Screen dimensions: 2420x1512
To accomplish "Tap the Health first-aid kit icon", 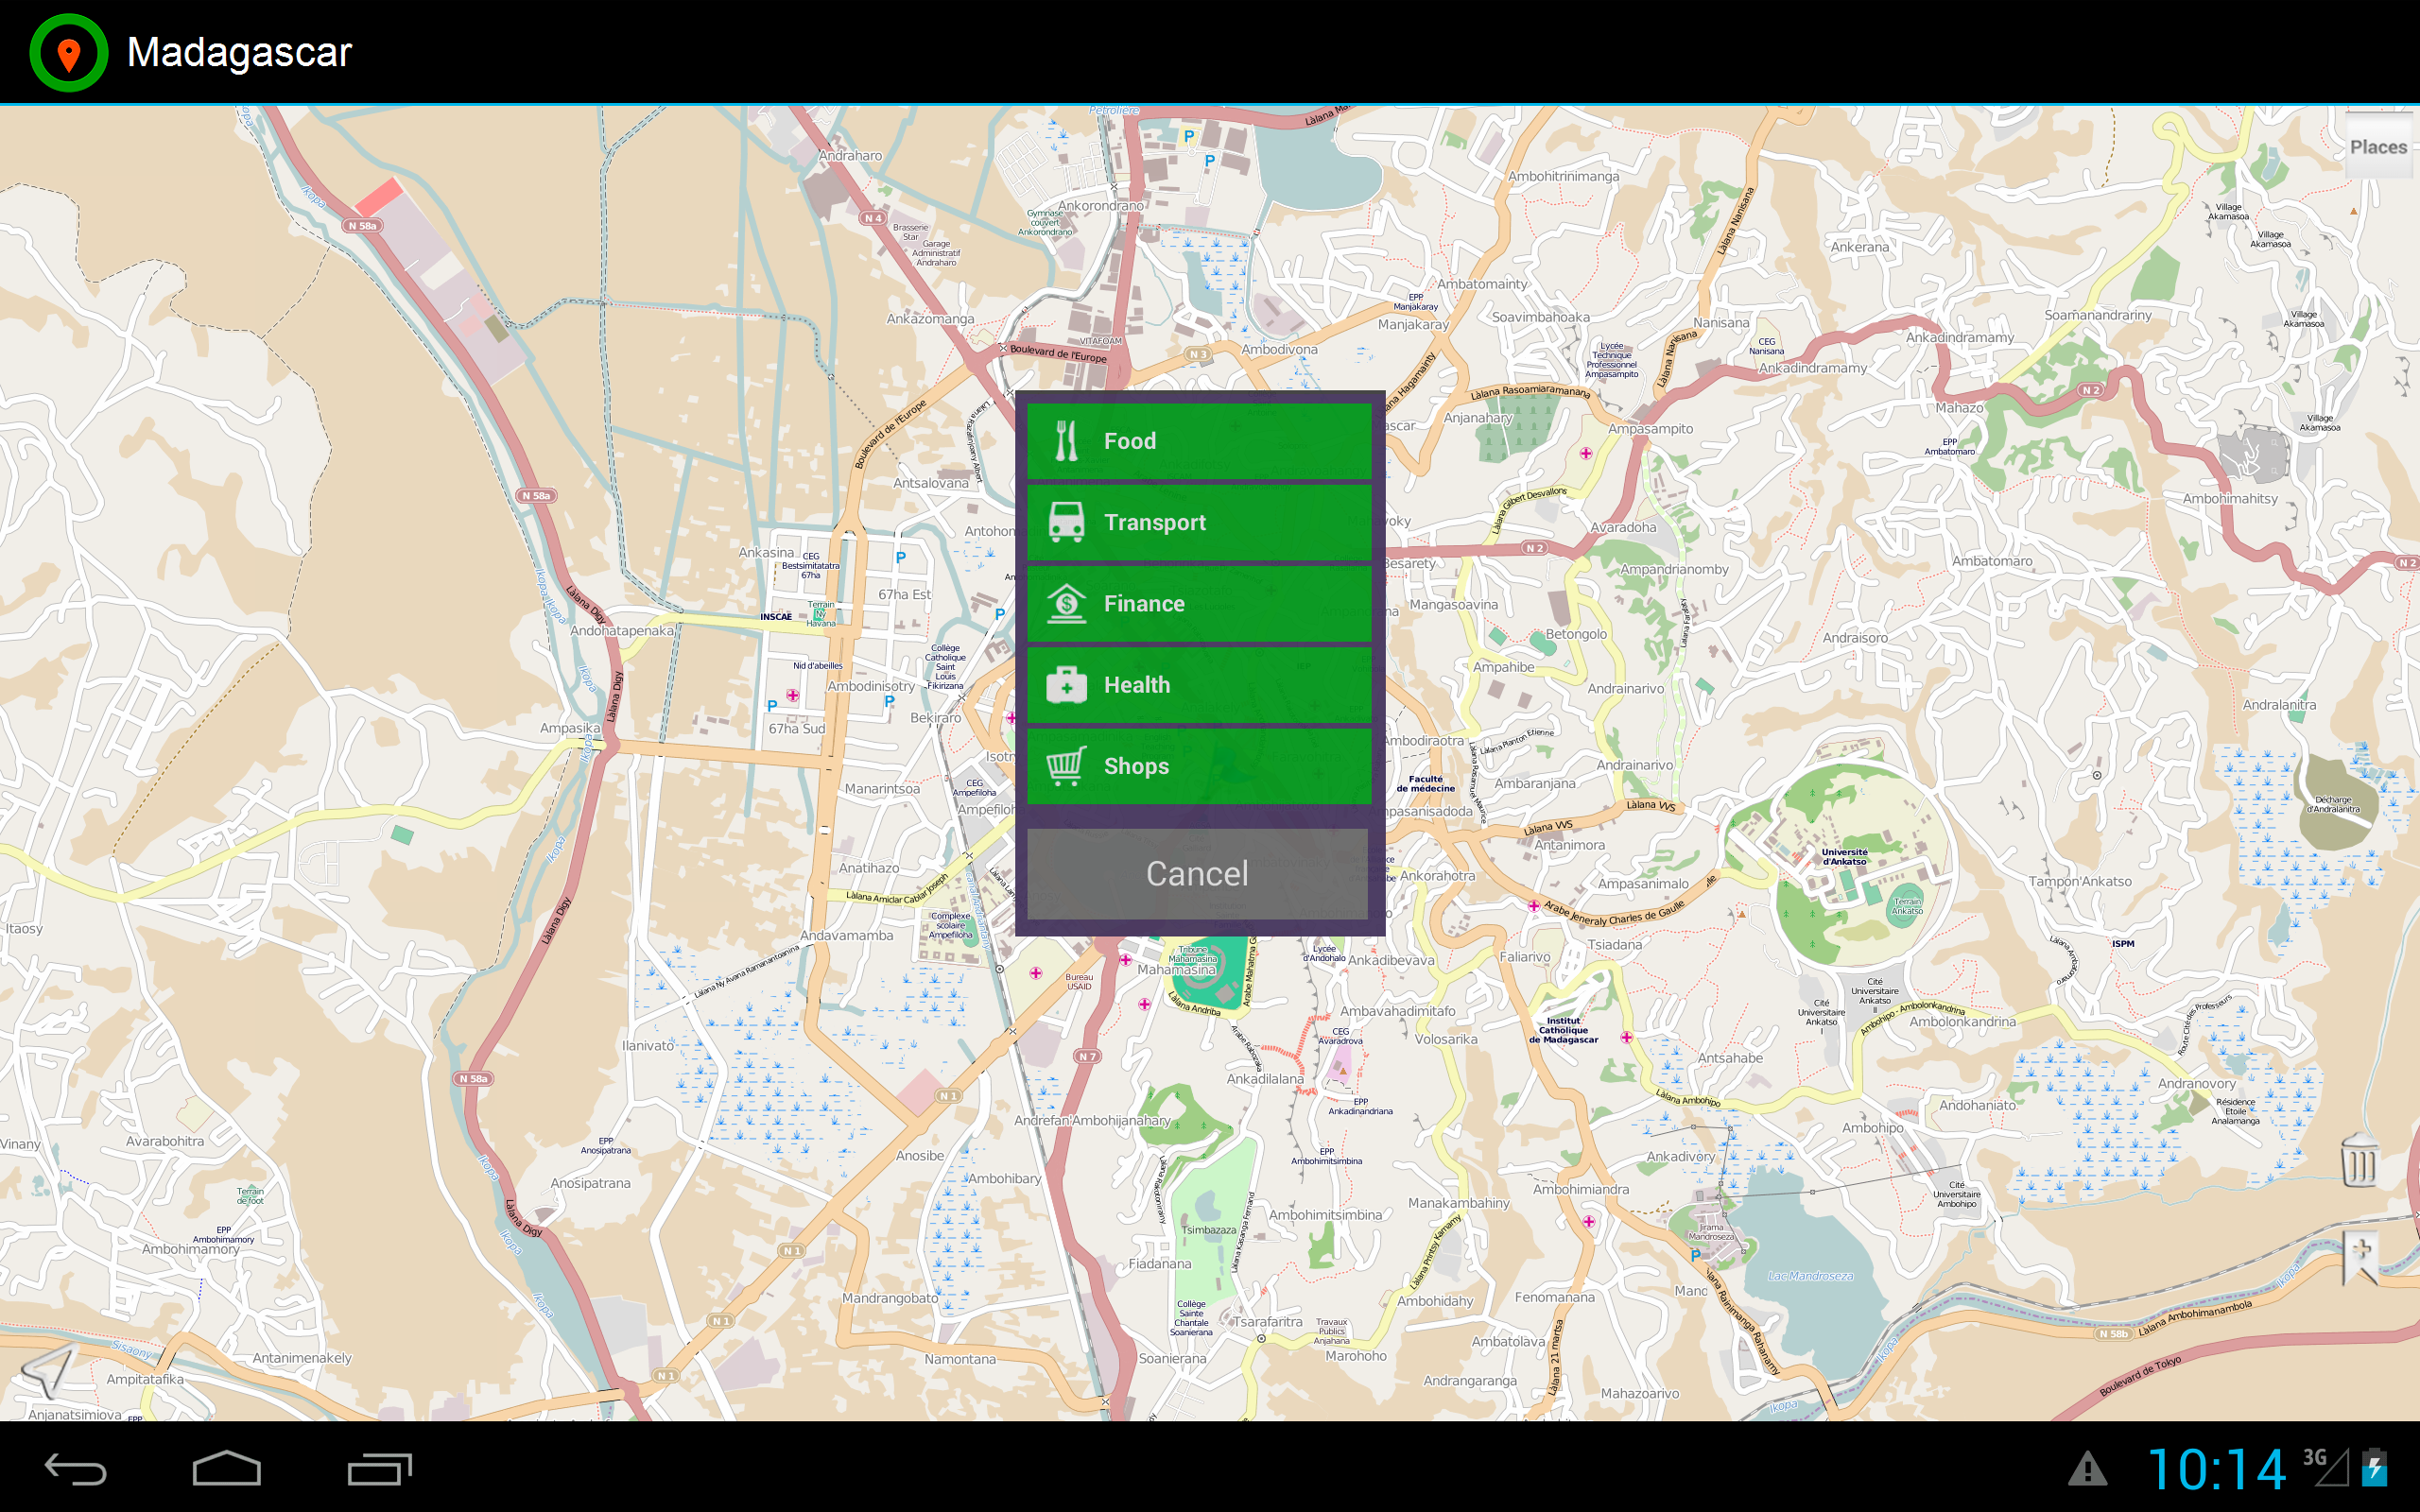I will coord(1066,685).
